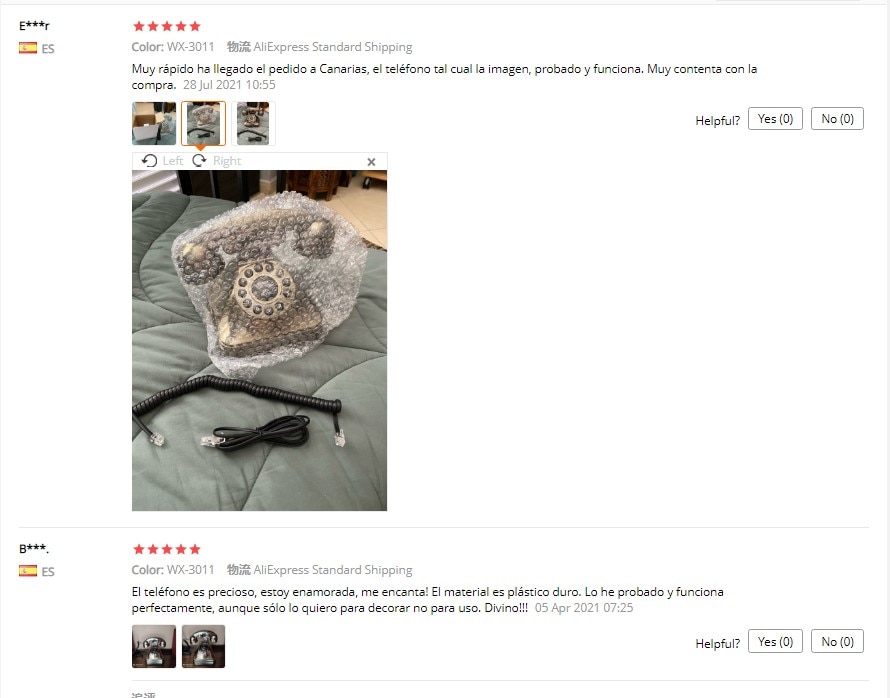The width and height of the screenshot is (890, 698).
Task: Close the enlarged photo viewer
Action: click(371, 162)
